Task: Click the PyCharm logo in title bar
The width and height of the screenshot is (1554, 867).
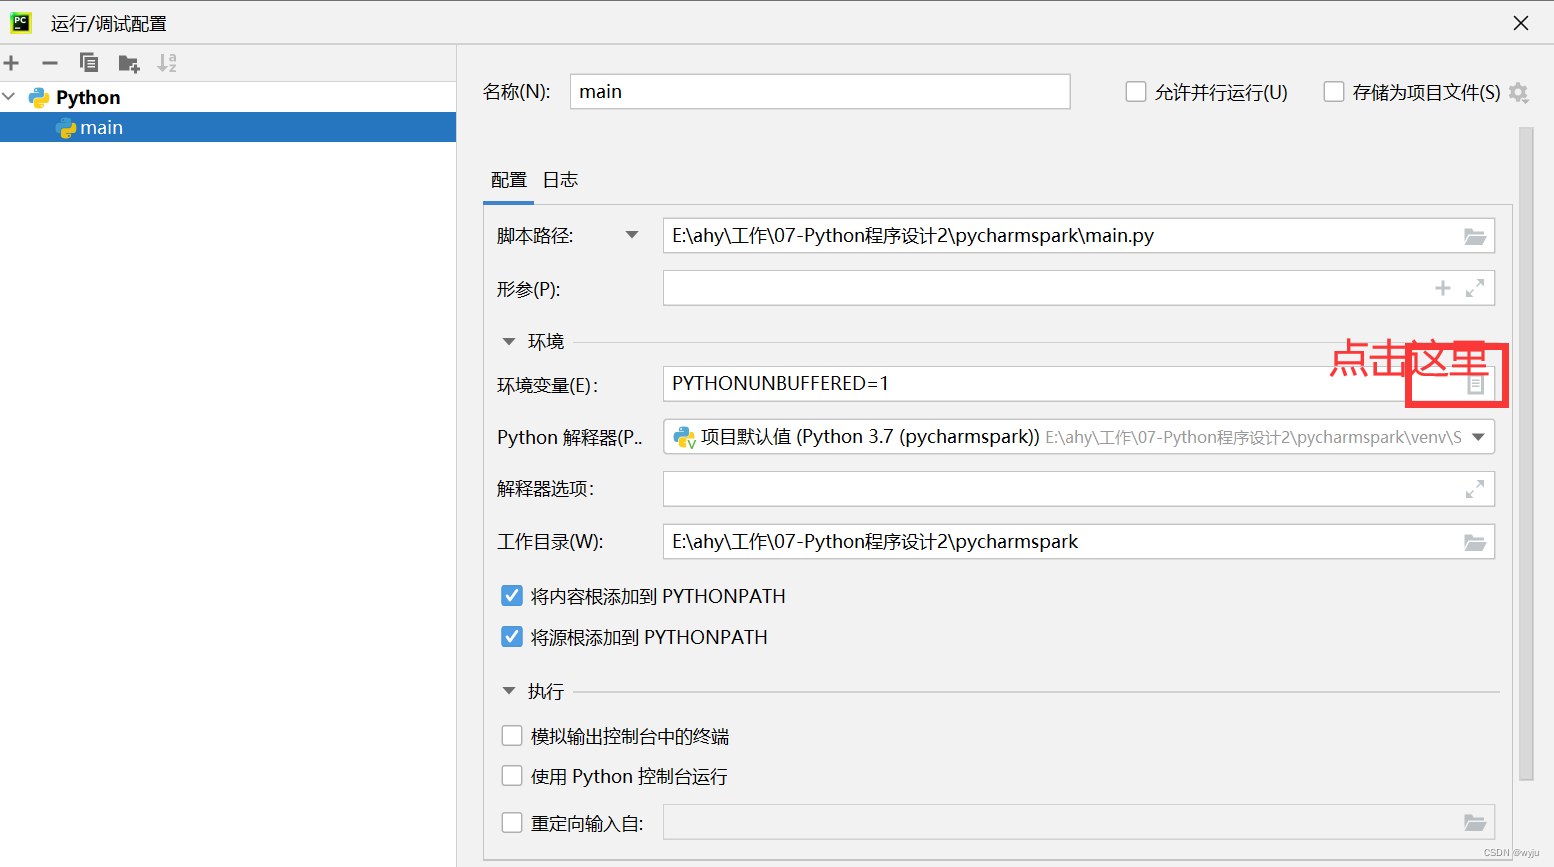Action: [x=21, y=22]
